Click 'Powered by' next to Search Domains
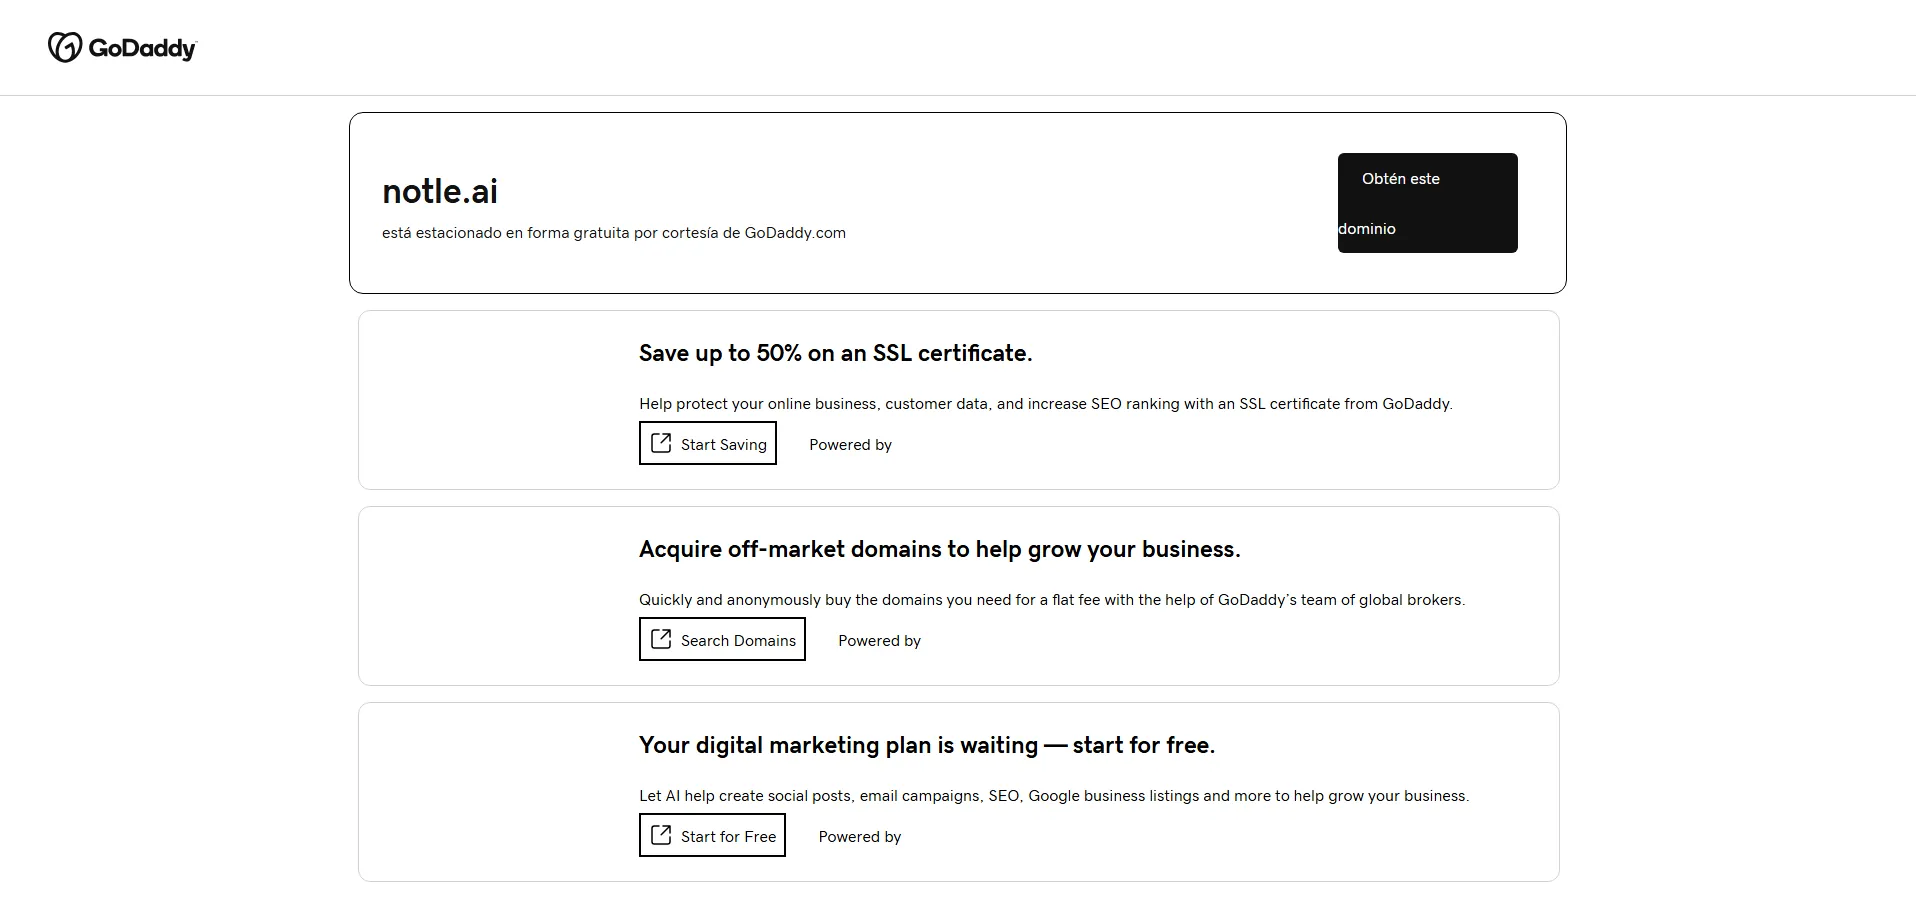The image size is (1916, 909). pyautogui.click(x=879, y=641)
